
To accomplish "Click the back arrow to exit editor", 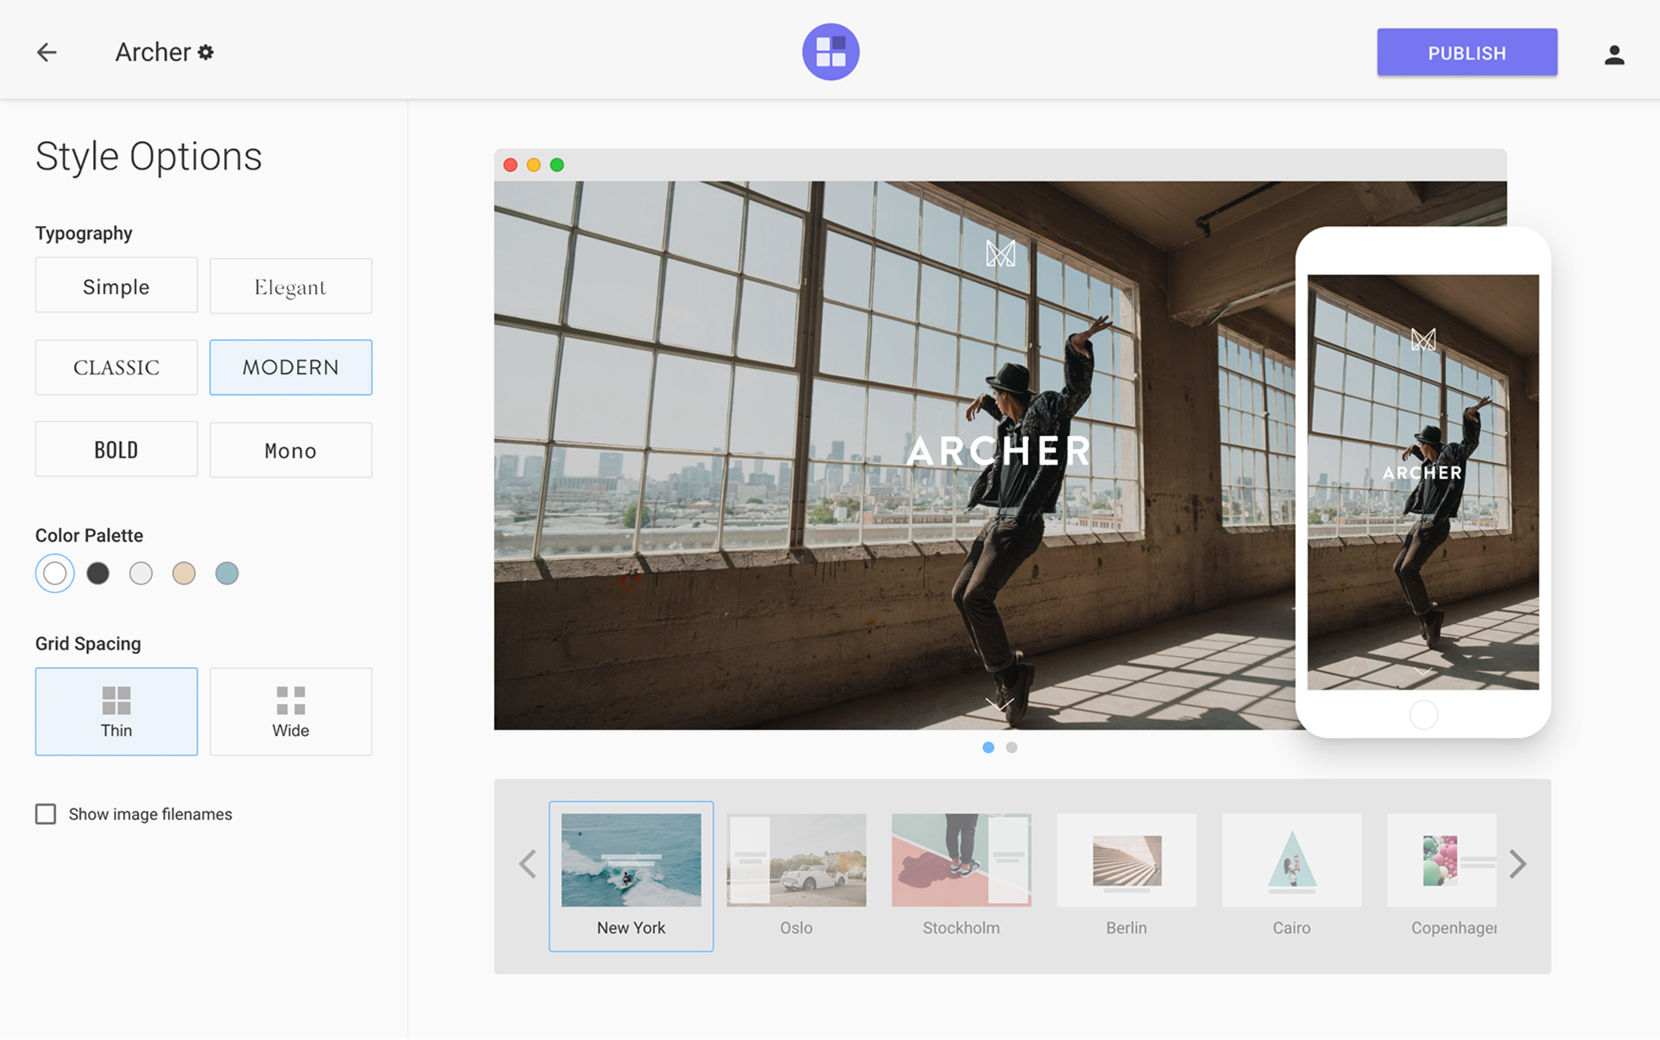I will 46,52.
